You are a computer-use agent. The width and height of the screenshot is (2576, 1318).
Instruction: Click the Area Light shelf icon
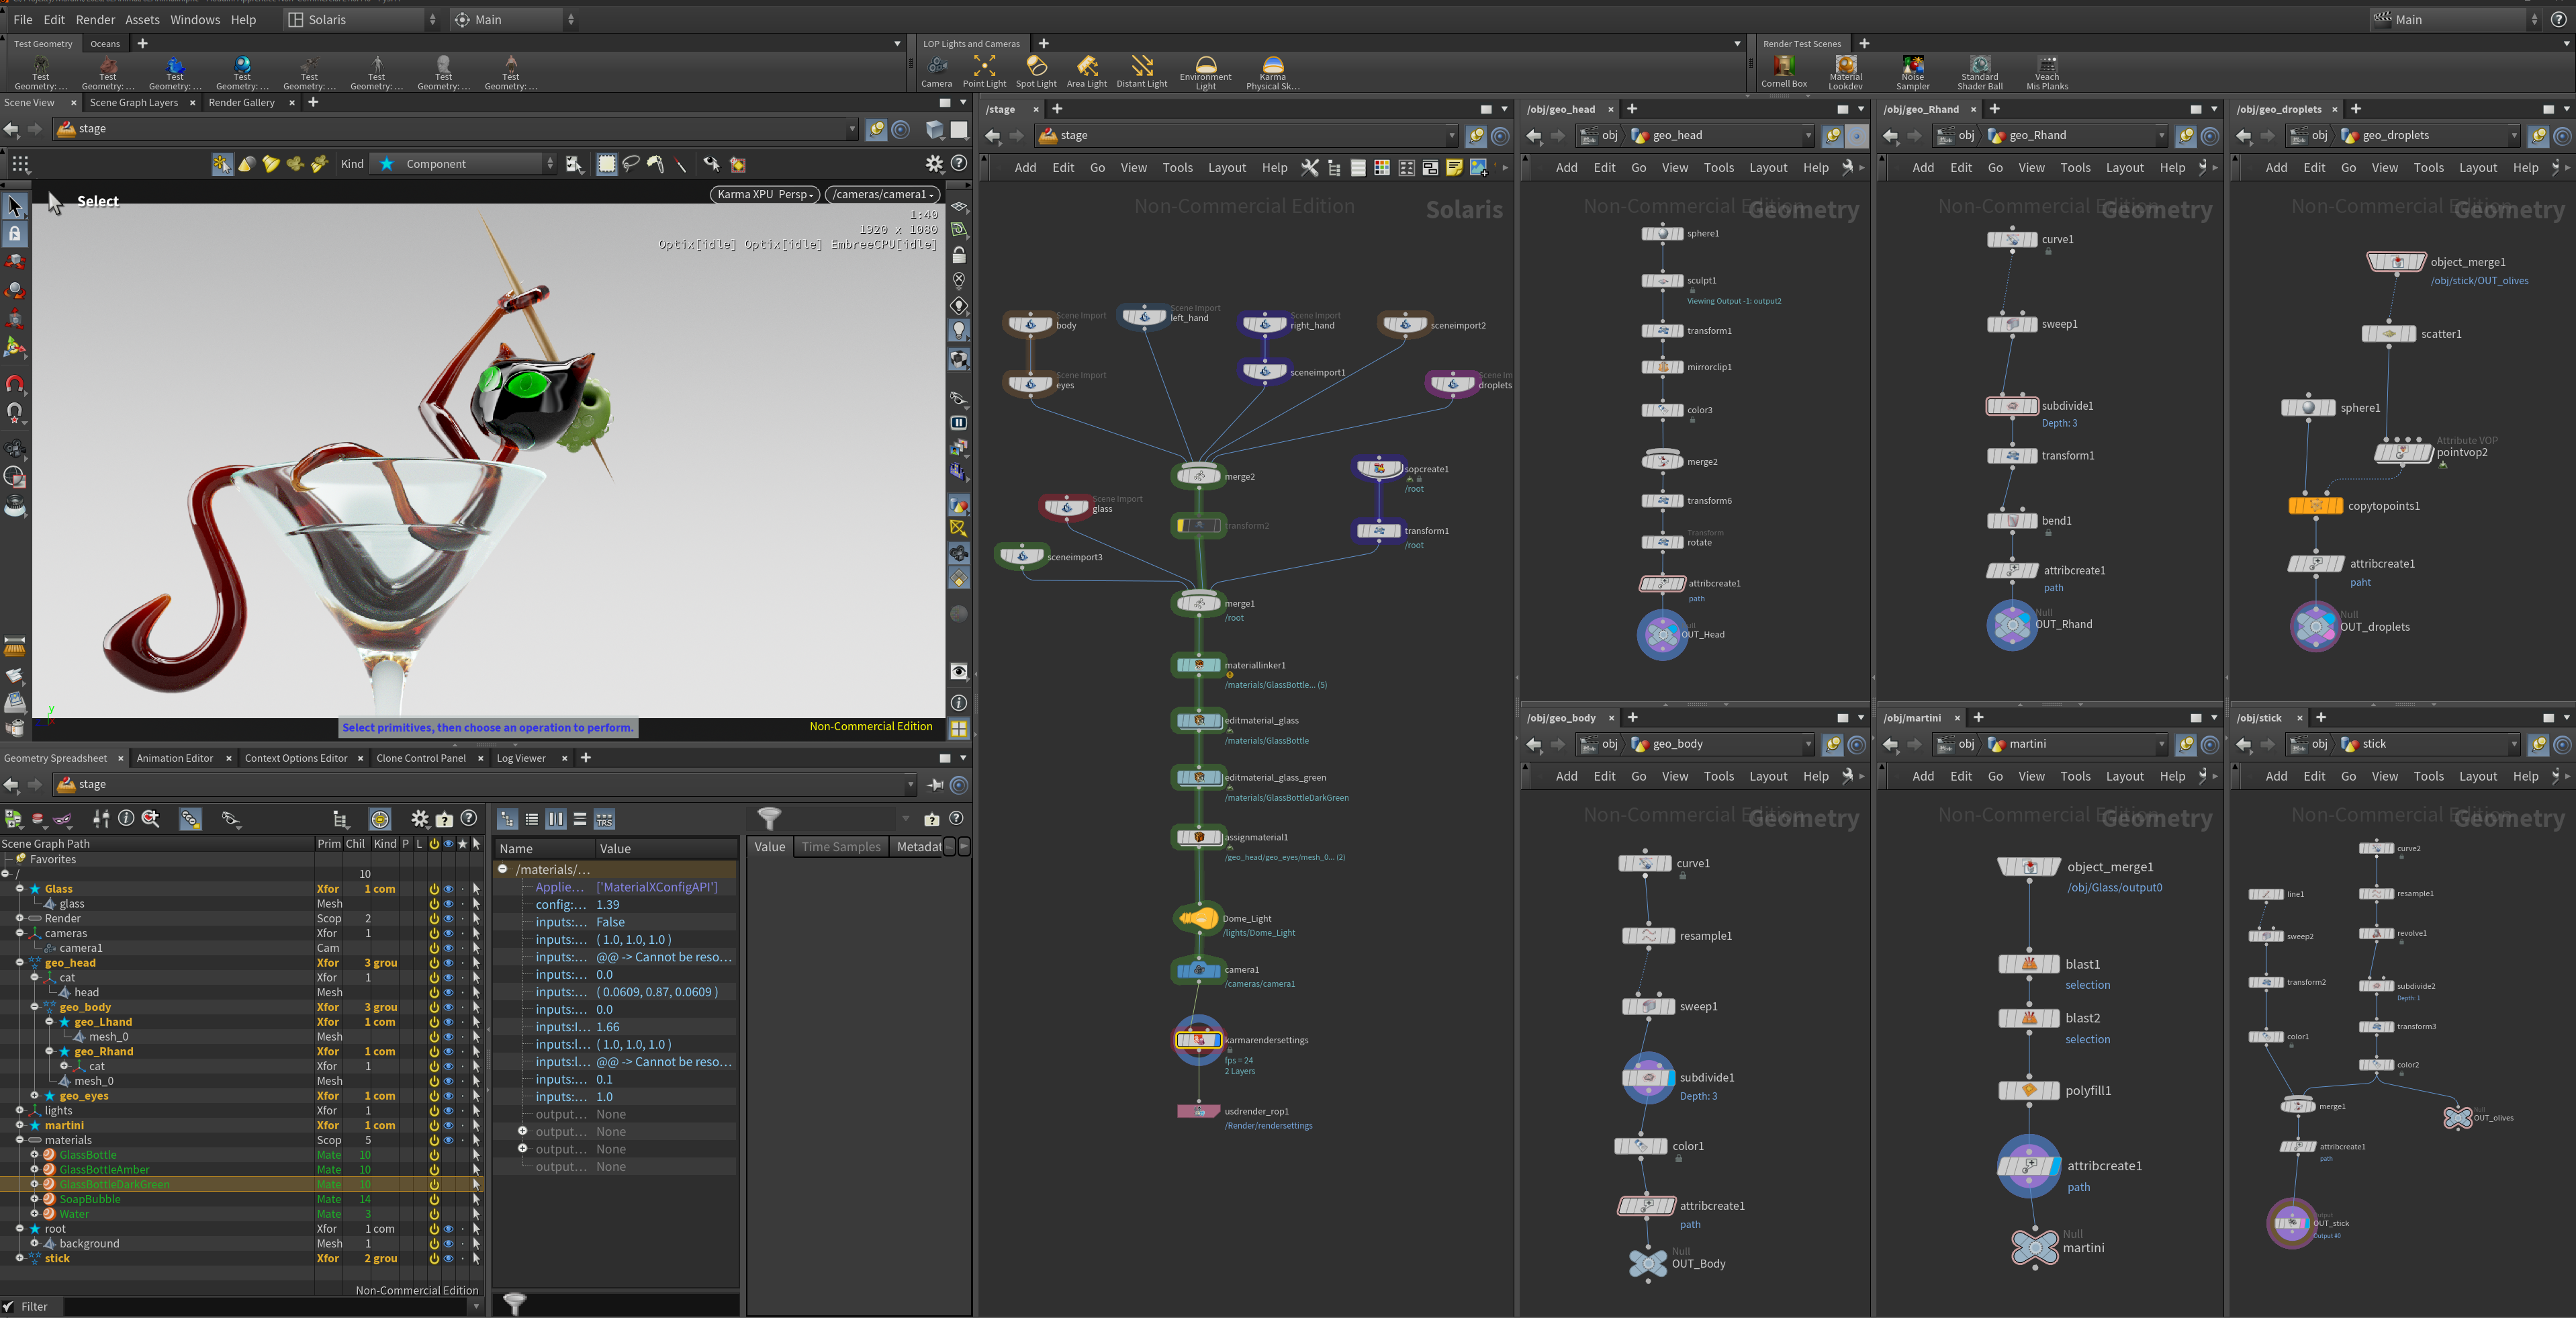coord(1086,71)
